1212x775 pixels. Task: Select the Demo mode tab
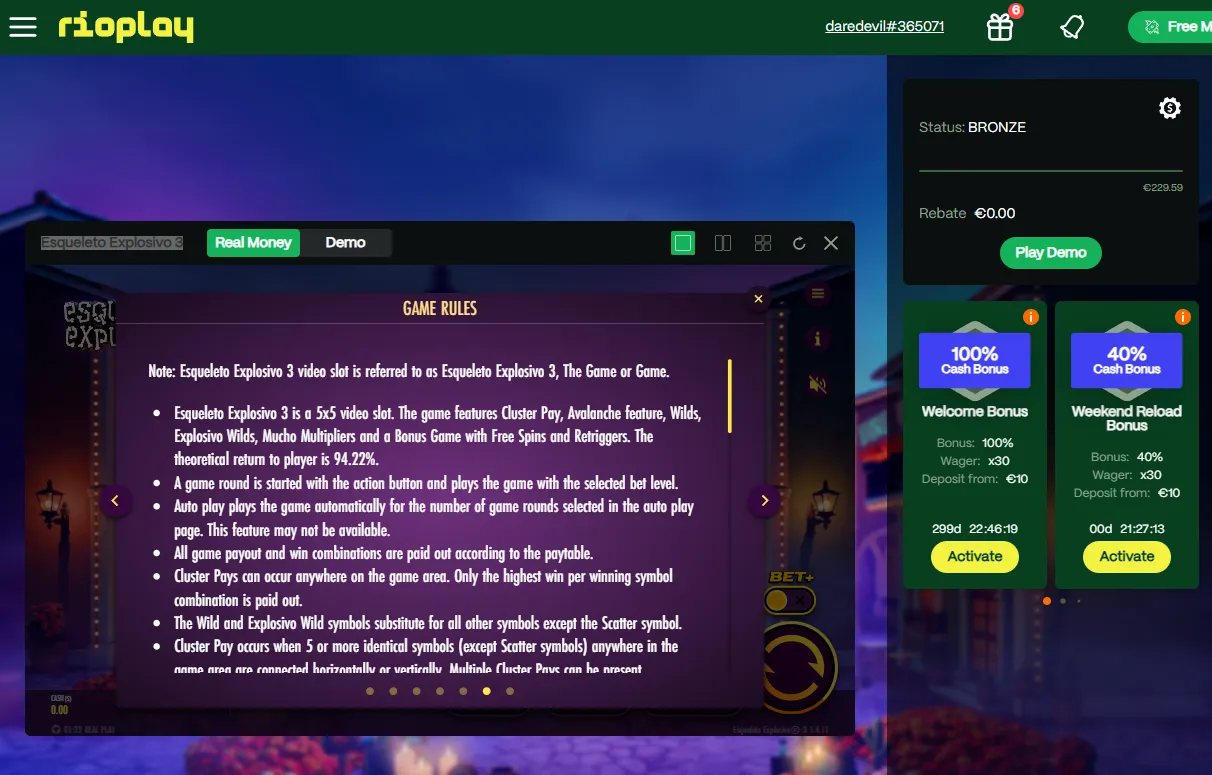click(345, 243)
